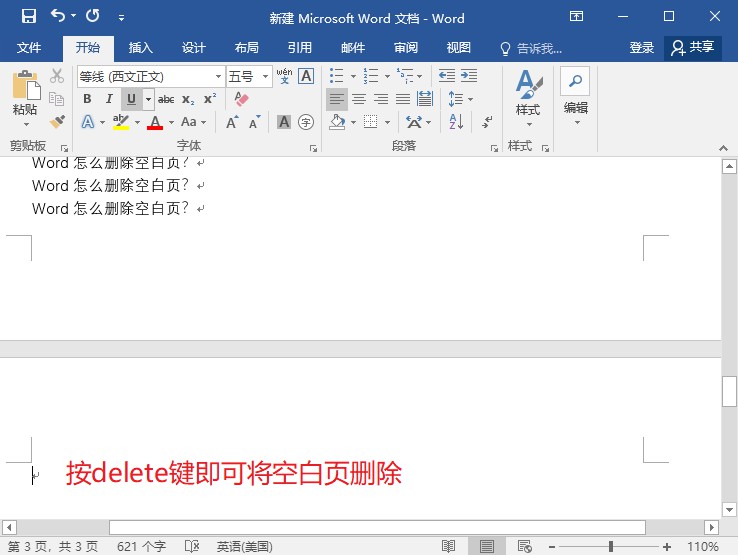Screen dimensions: 738x555
Task: Apply red font color
Action: pos(155,122)
